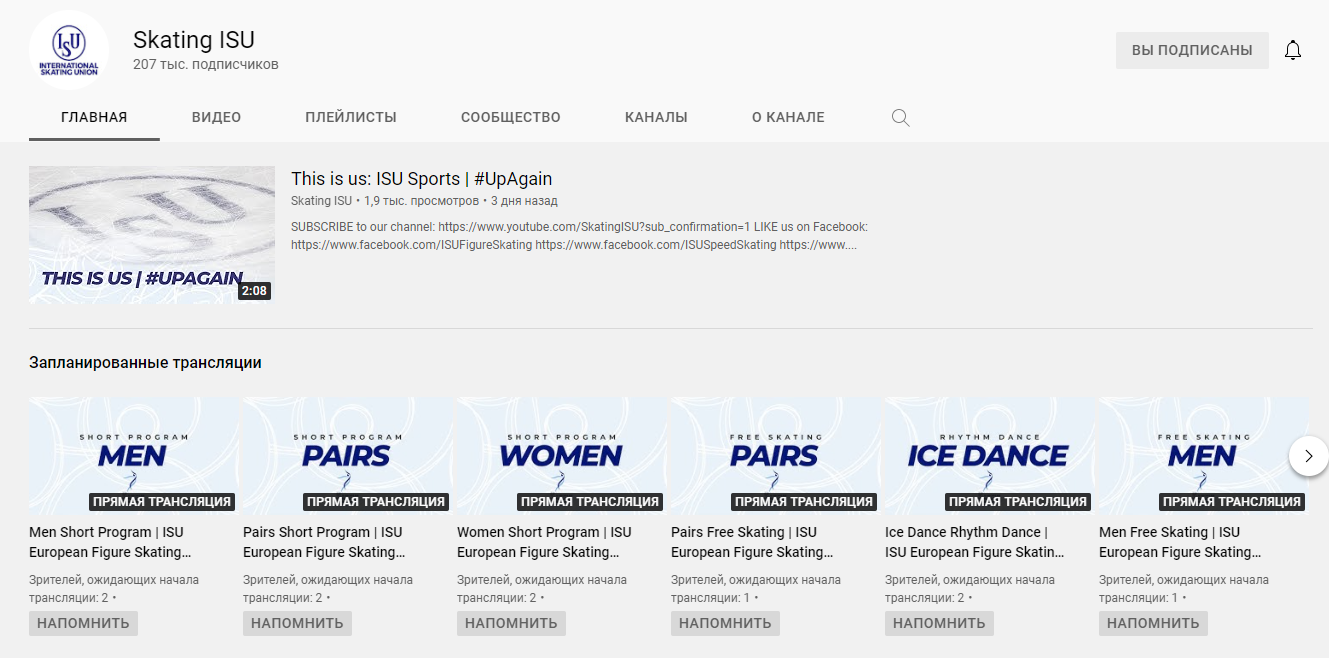Select the КАНАЛЫ tab
Viewport: 1329px width, 658px height.
coord(656,117)
